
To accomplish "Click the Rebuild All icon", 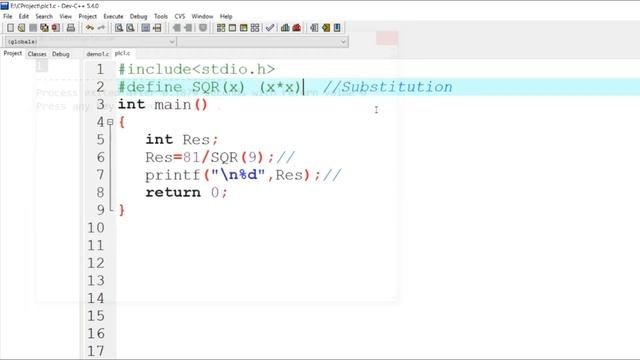I will point(255,28).
